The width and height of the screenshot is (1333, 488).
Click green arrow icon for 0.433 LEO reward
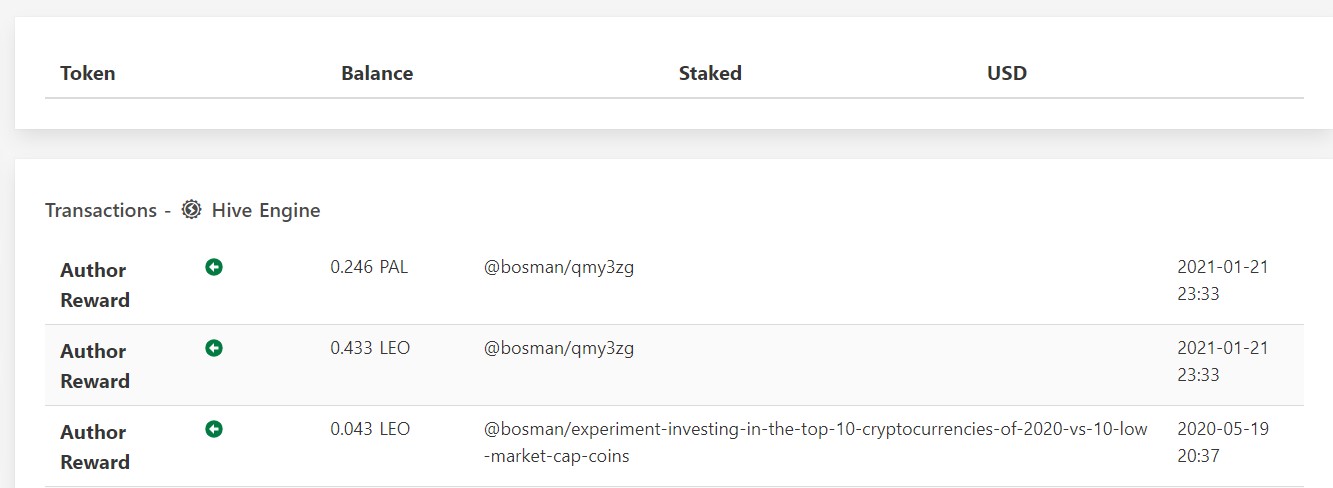[213, 348]
